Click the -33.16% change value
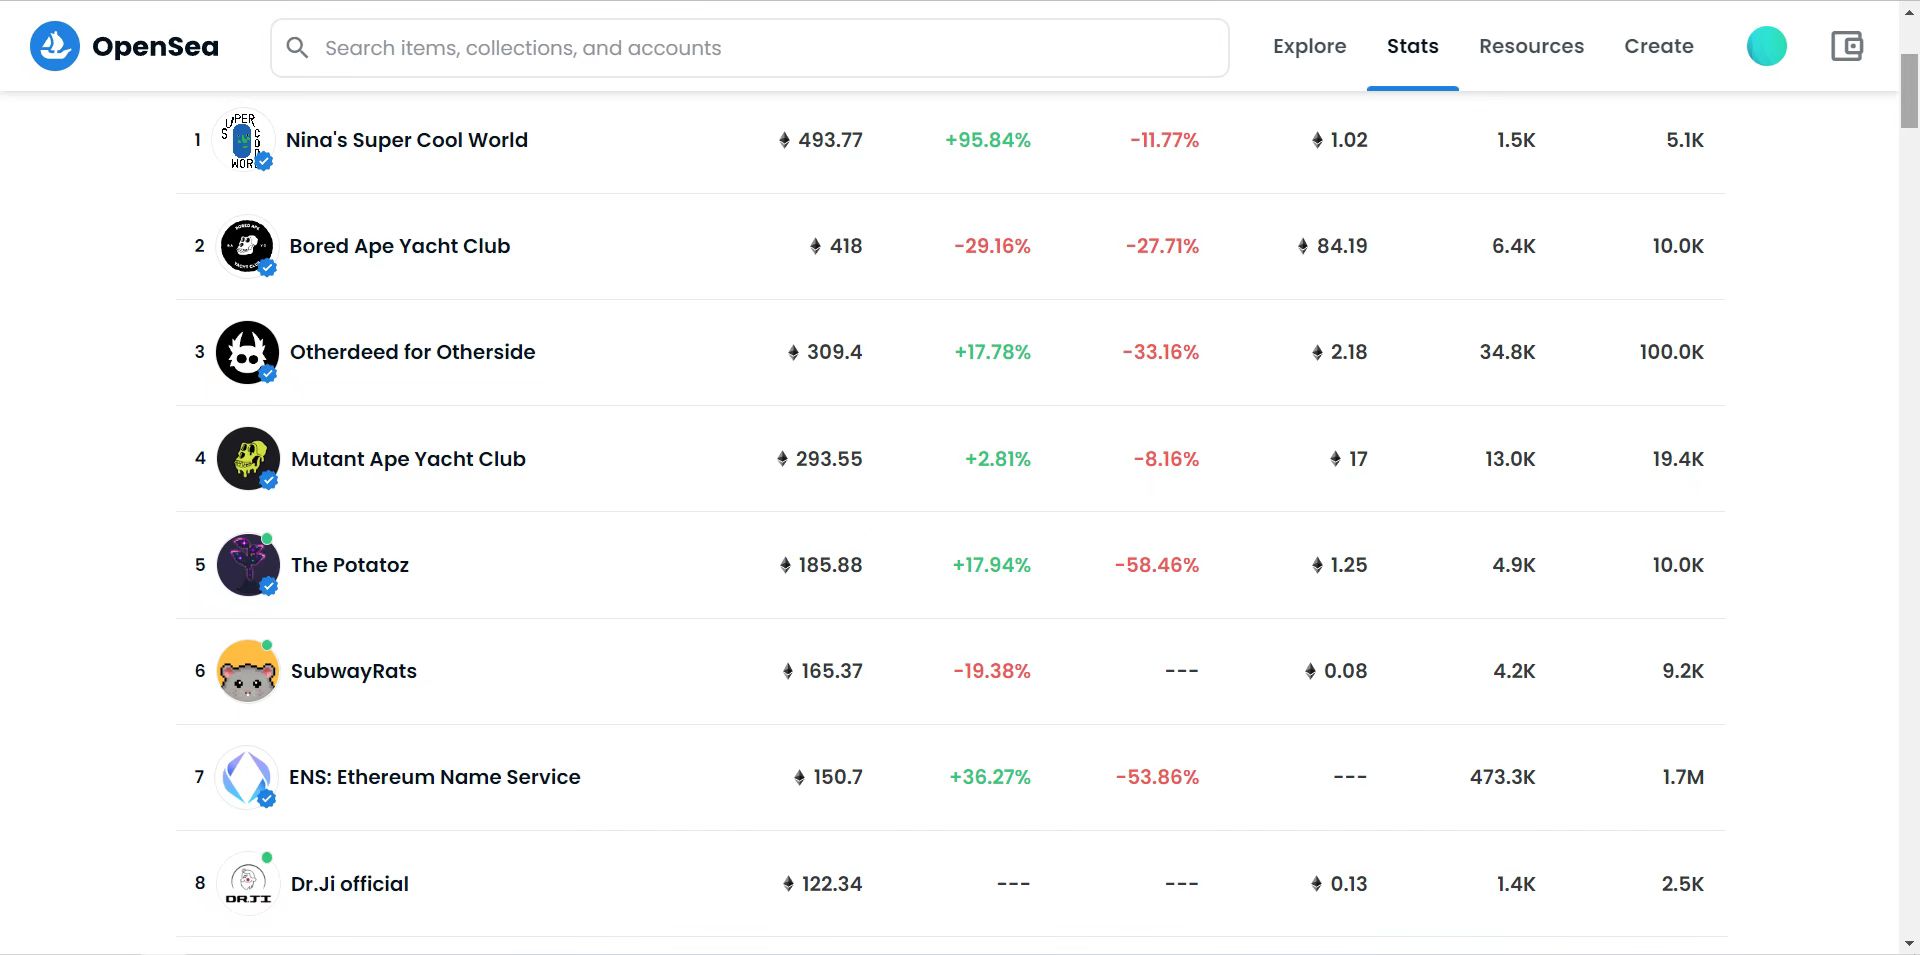Screen dimensions: 1920x955 [x=1160, y=352]
